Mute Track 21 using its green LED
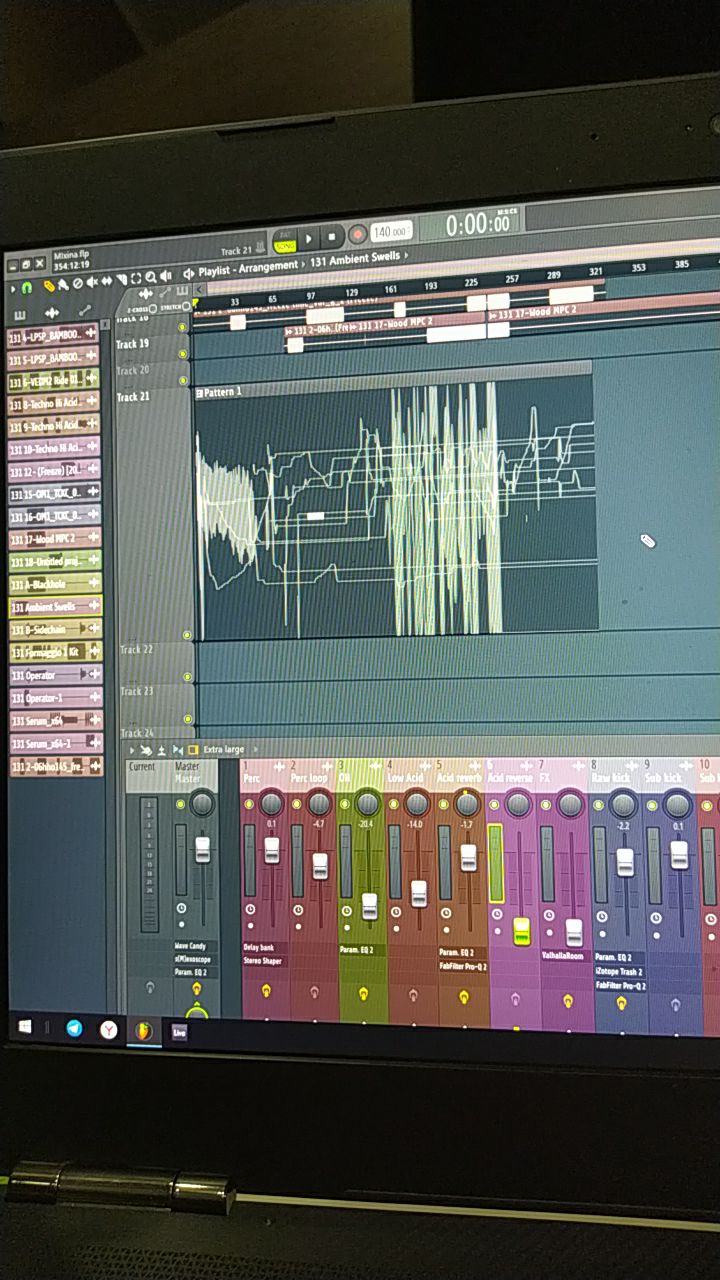This screenshot has width=720, height=1280. (186, 635)
